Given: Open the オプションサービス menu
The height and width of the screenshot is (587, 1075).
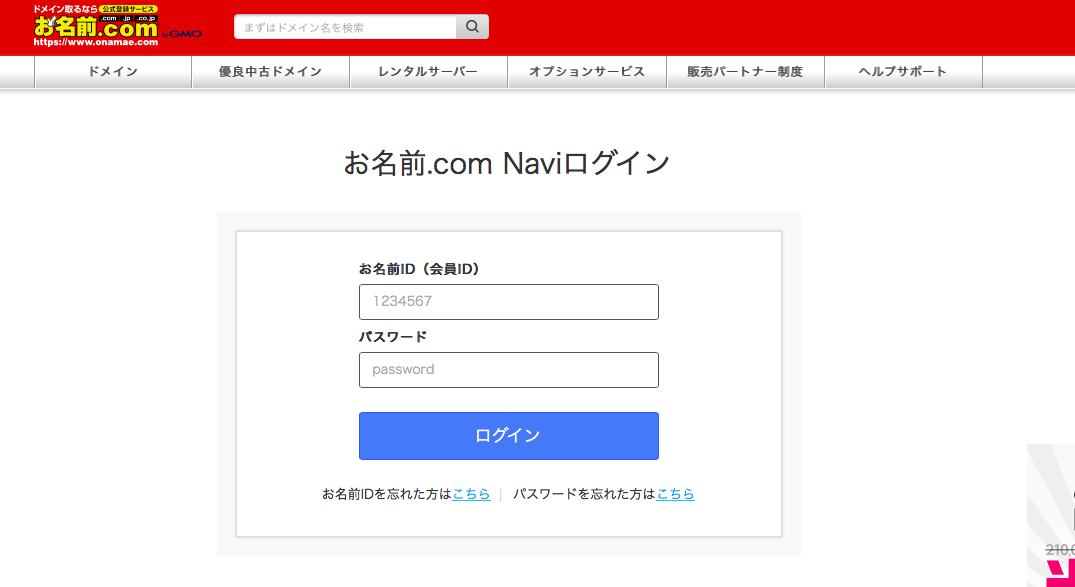Looking at the screenshot, I should pyautogui.click(x=587, y=72).
